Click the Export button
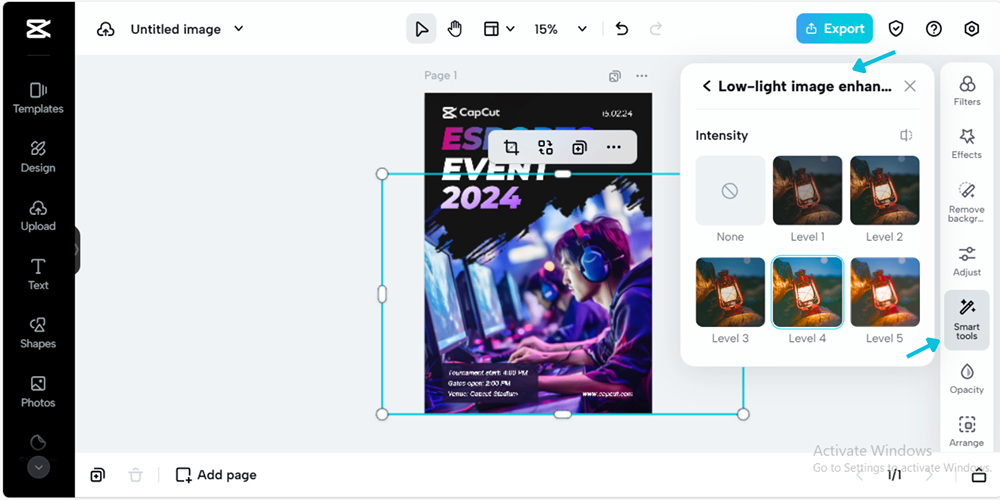Viewport: 1000px width, 500px height. click(834, 29)
